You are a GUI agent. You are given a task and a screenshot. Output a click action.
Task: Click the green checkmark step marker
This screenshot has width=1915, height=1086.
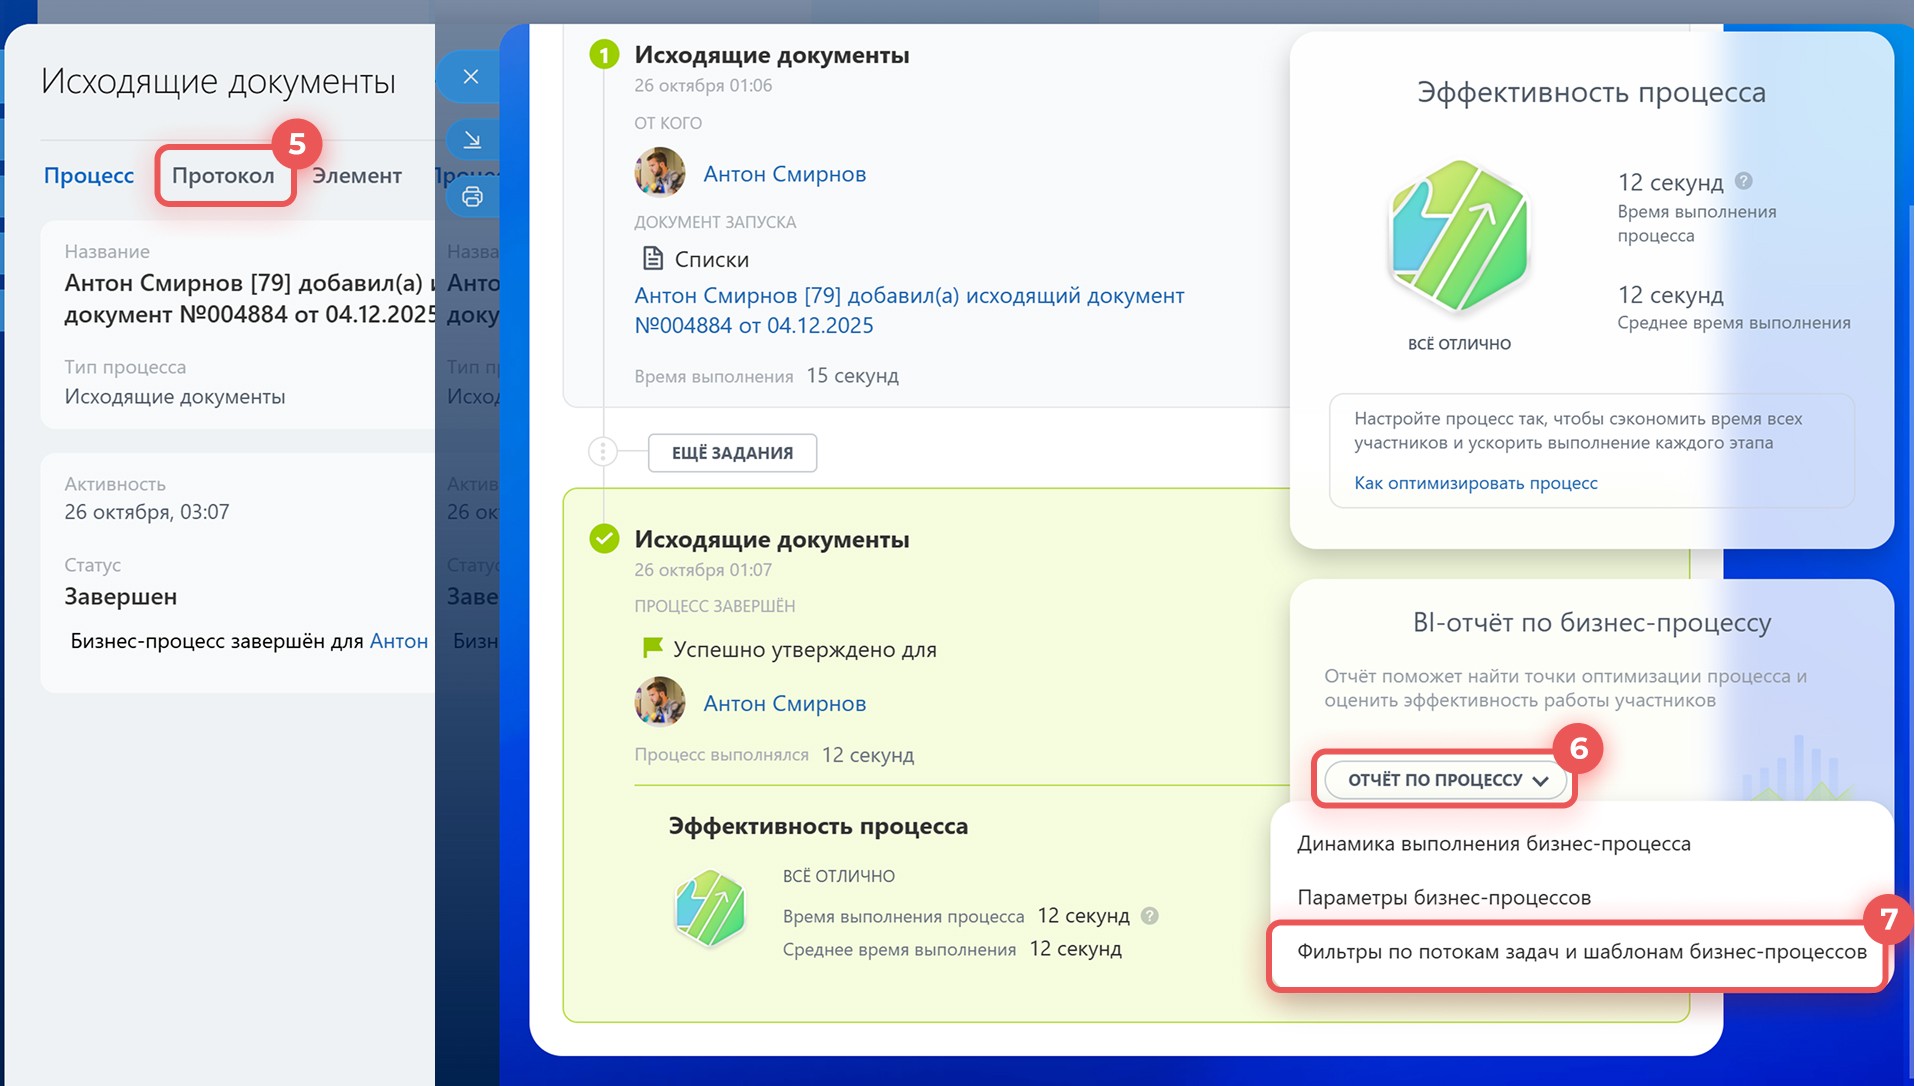click(604, 539)
